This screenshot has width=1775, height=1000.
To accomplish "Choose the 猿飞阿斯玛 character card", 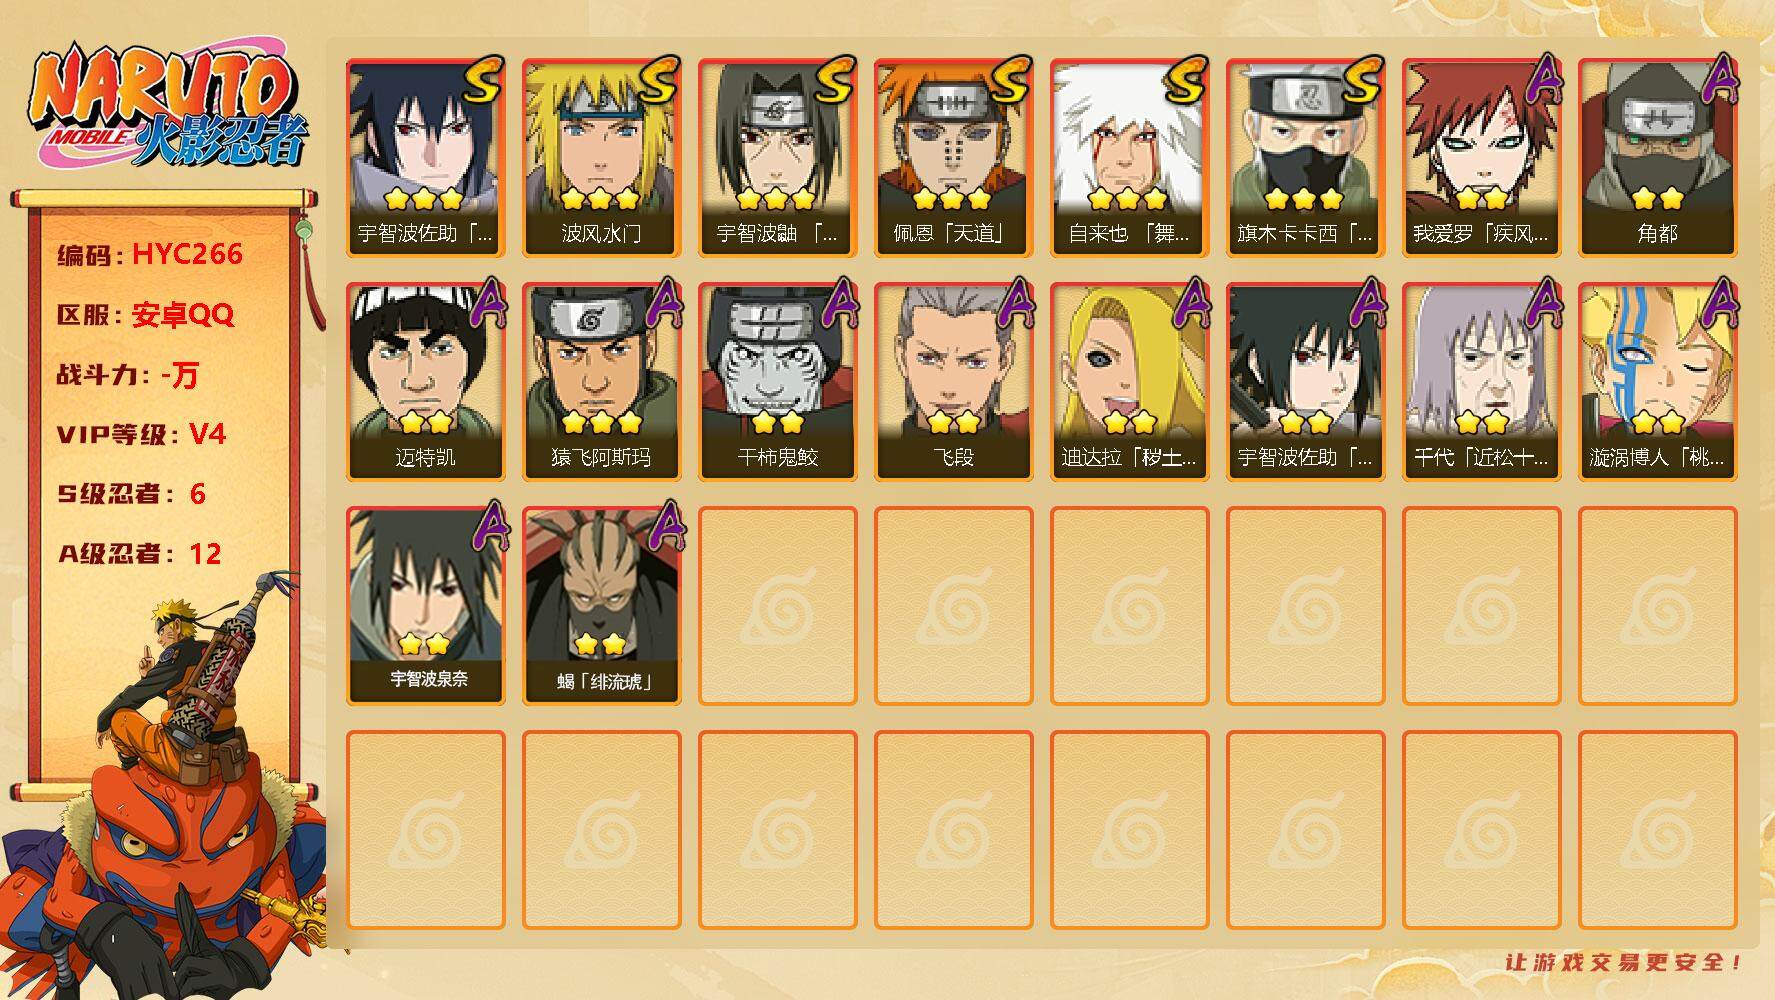I will click(601, 382).
